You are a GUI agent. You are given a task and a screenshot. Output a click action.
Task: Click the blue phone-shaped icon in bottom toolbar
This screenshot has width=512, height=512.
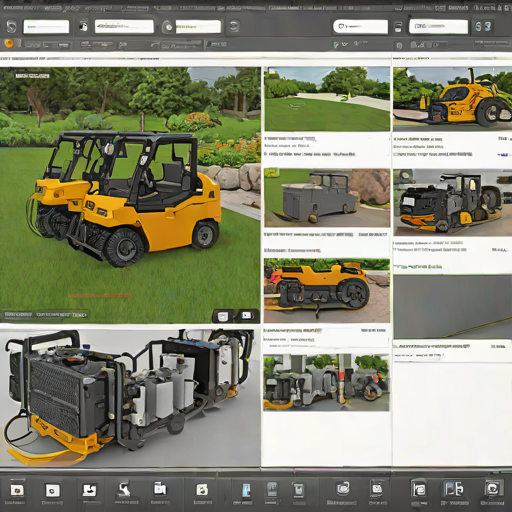(246, 491)
